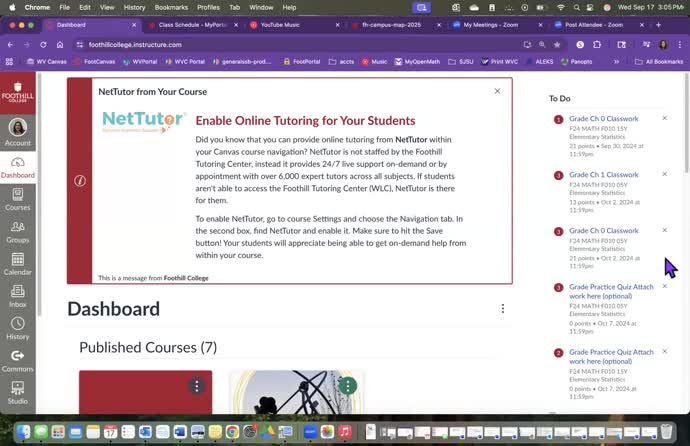
Task: Open ALEKS bookmark
Action: coord(540,62)
